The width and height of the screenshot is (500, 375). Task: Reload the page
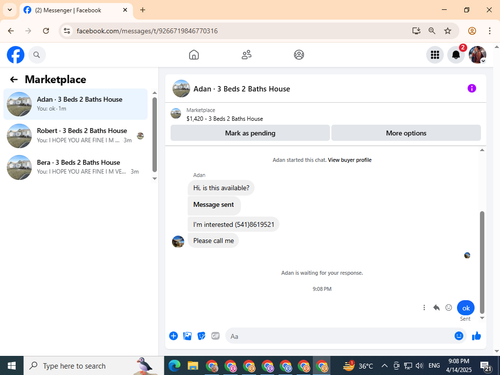(x=46, y=31)
